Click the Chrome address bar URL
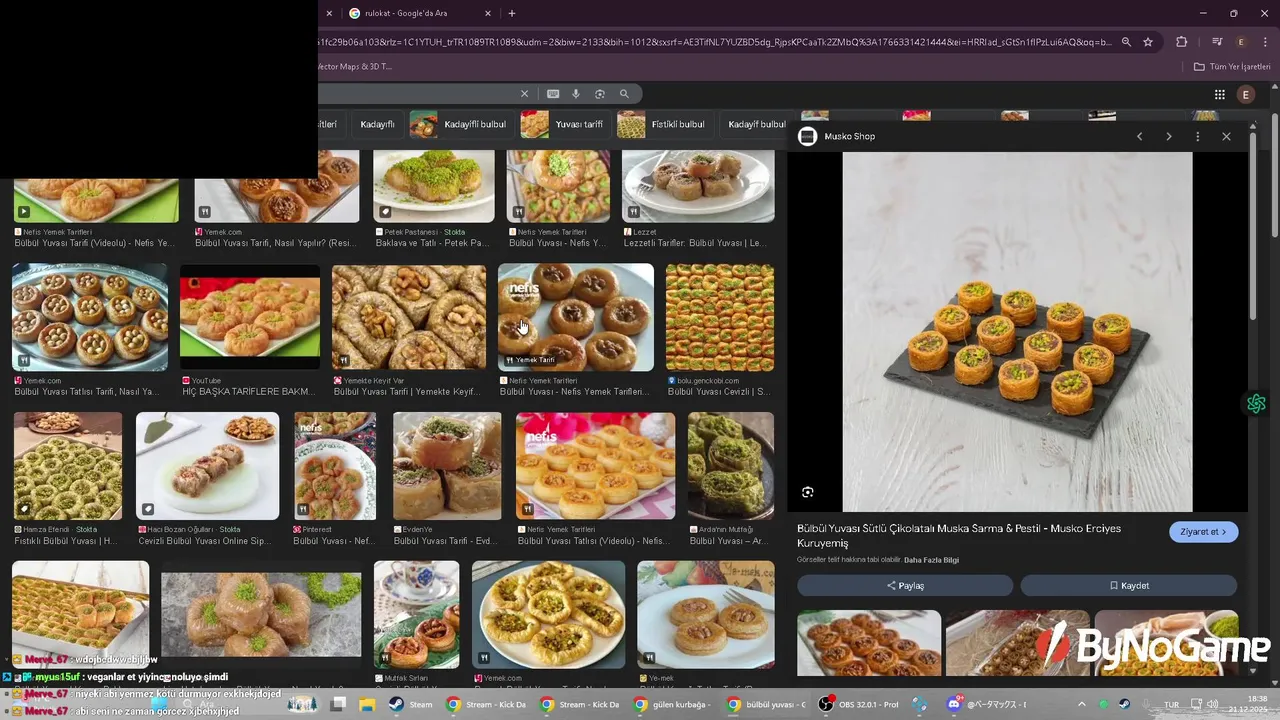 click(714, 42)
